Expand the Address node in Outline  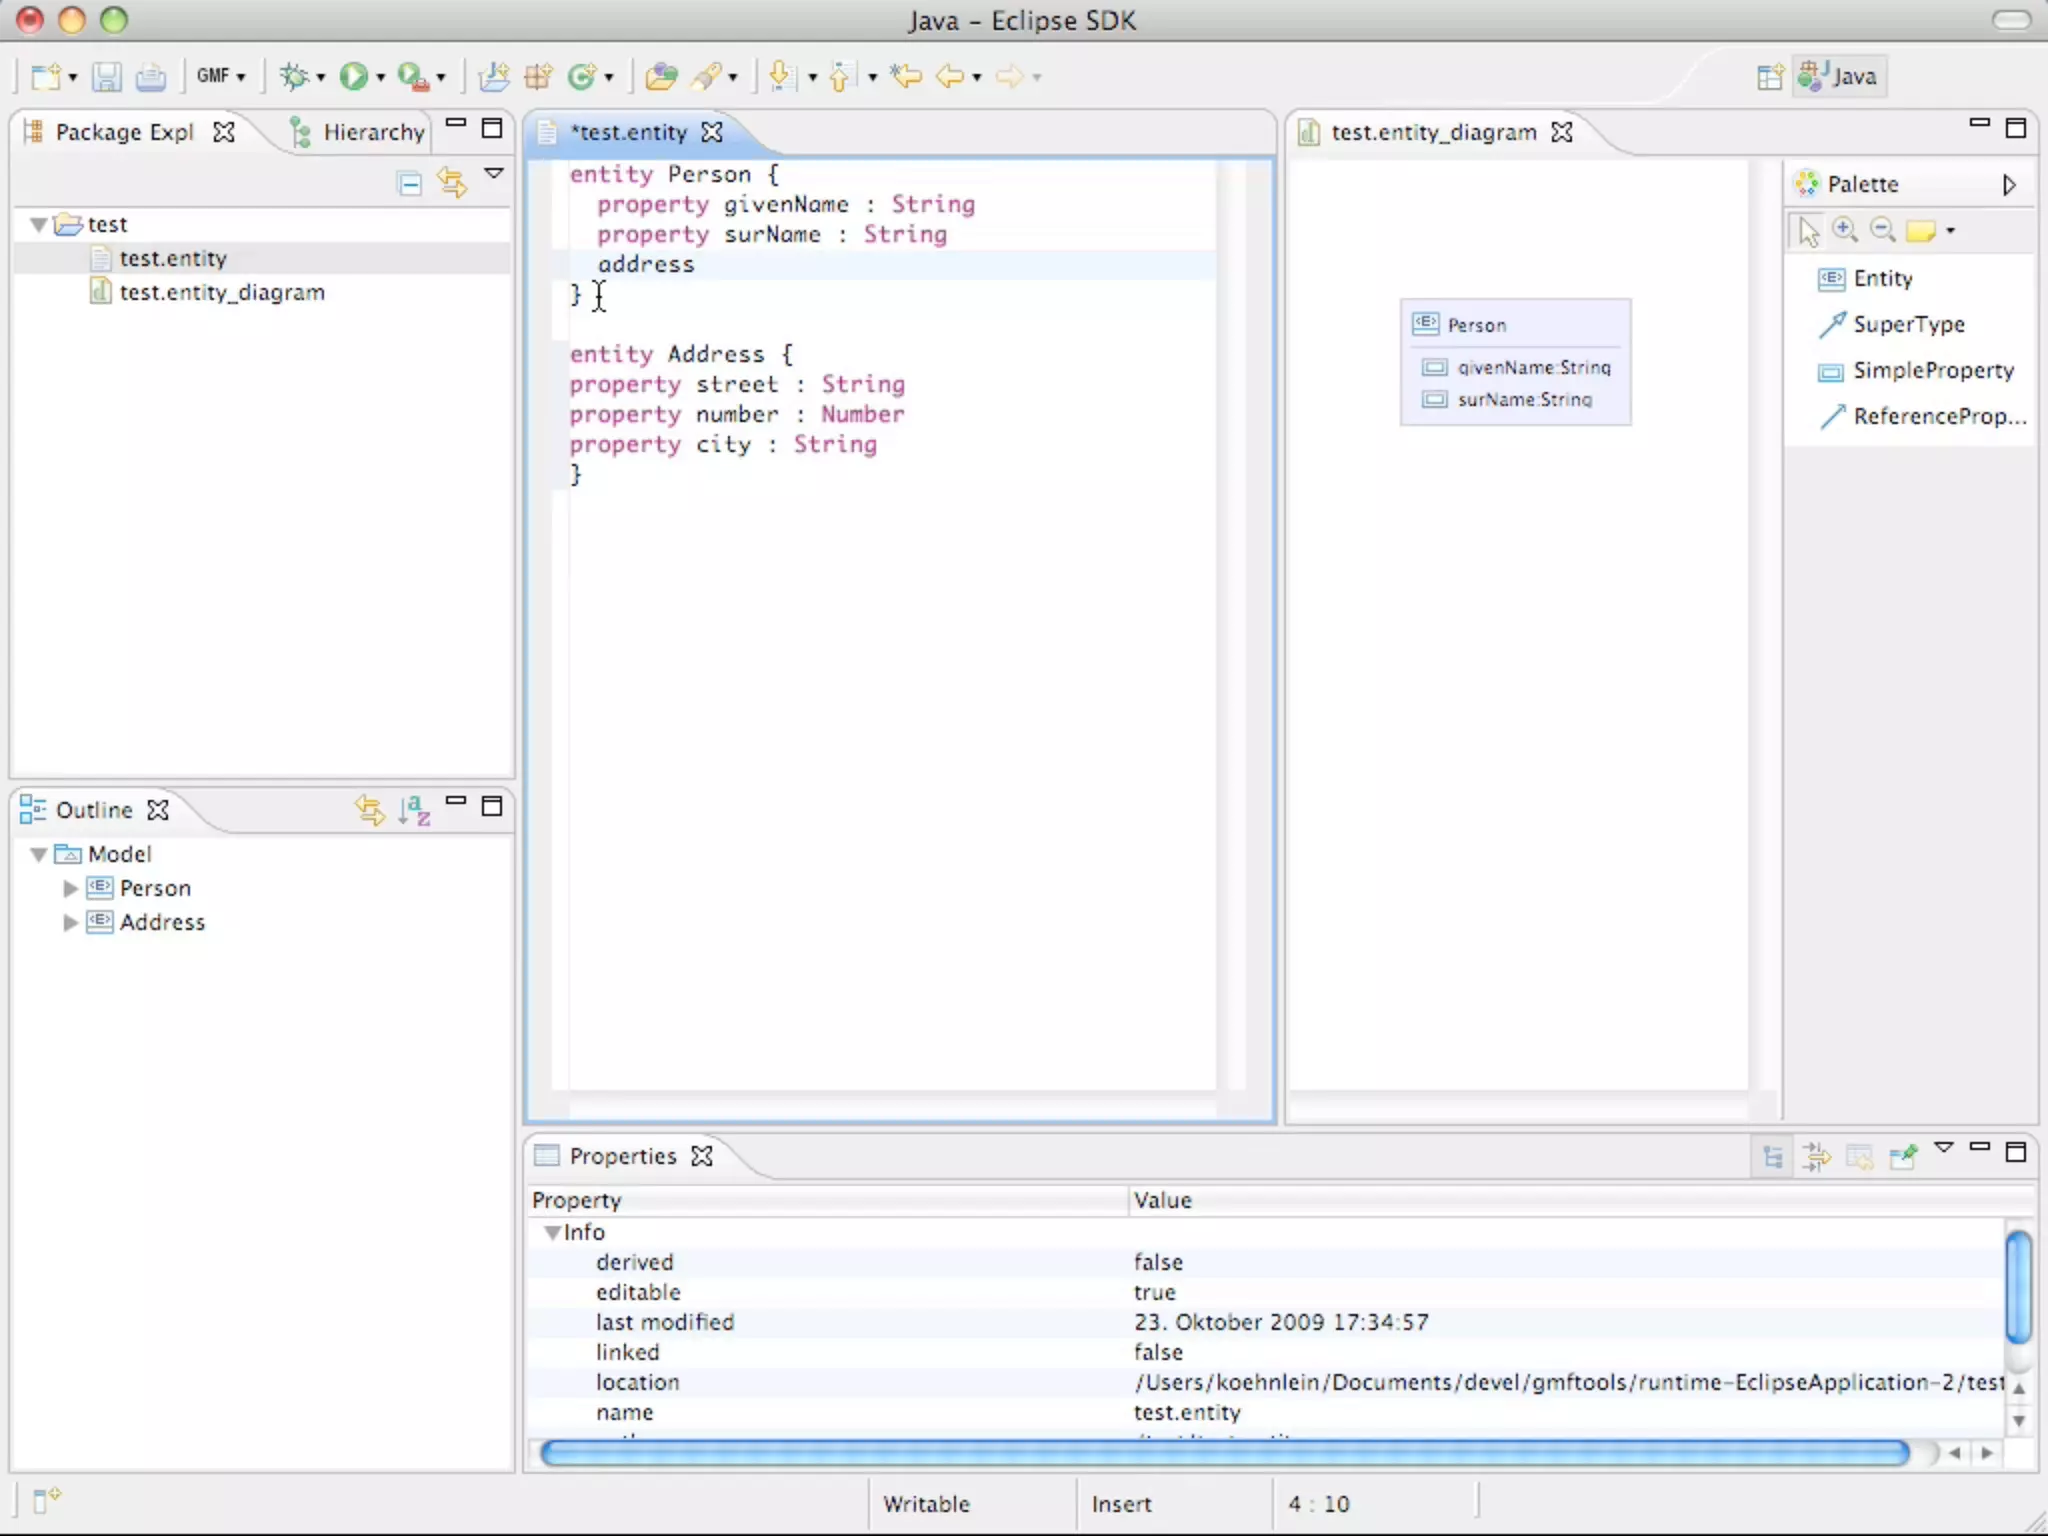click(70, 922)
